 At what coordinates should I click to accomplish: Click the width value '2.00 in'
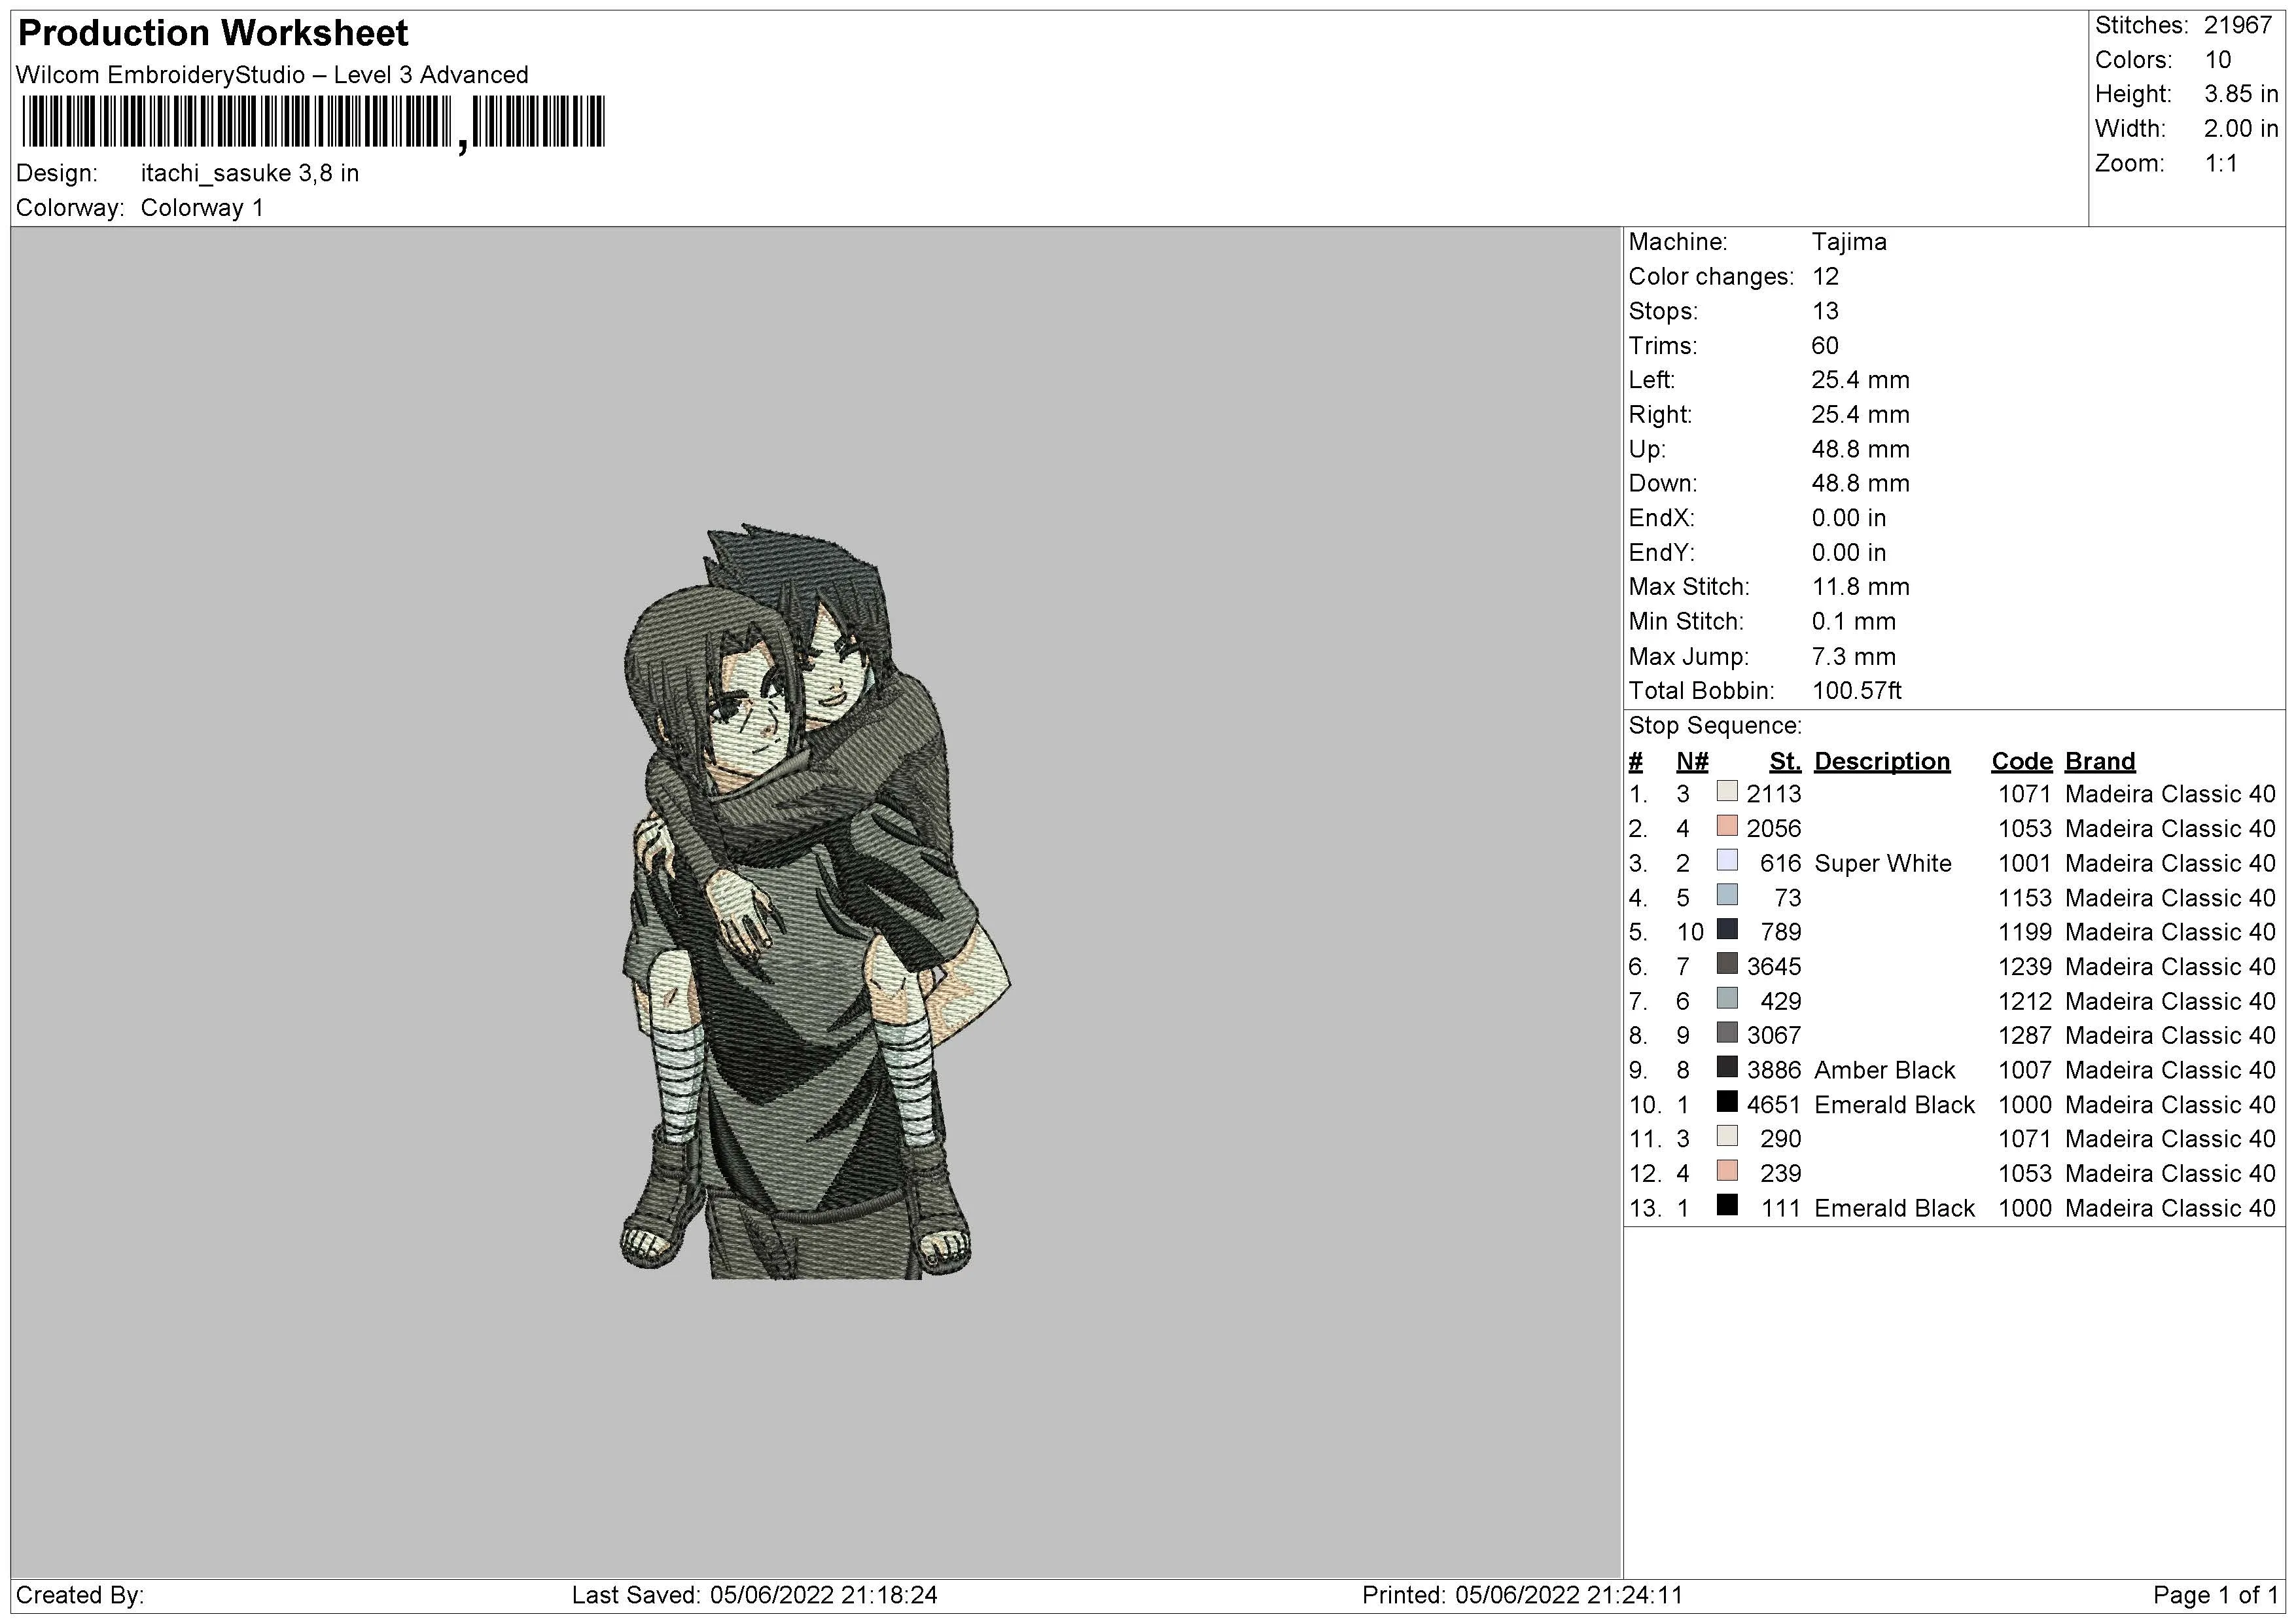pos(2241,129)
